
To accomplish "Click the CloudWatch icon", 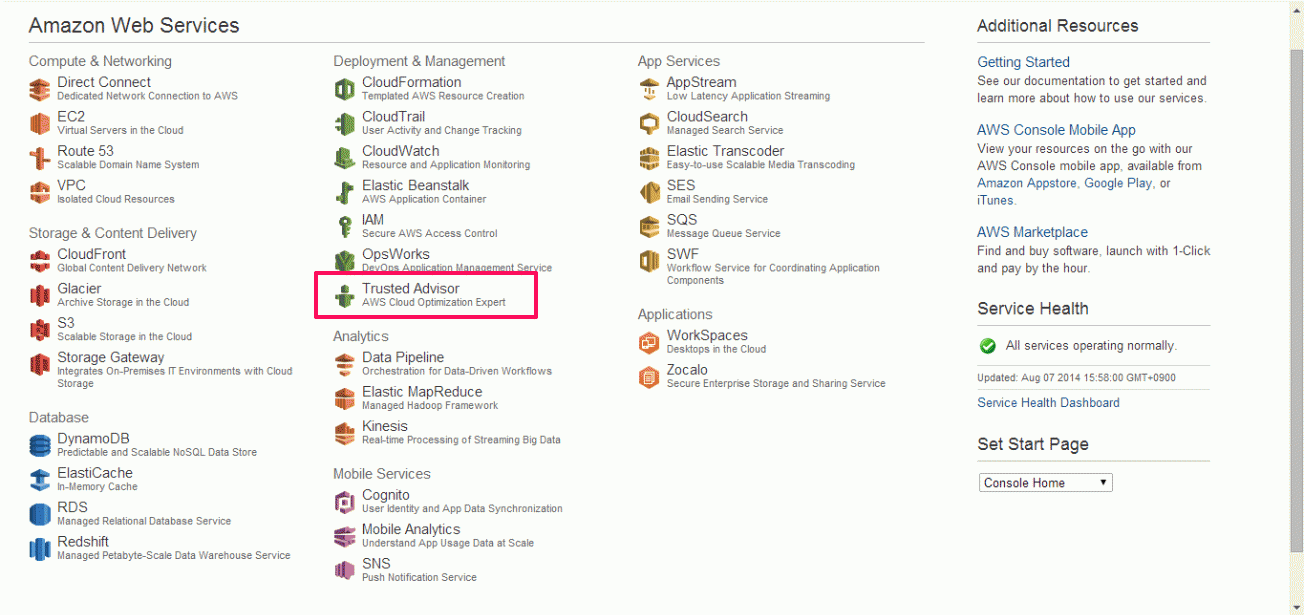I will 344,158.
